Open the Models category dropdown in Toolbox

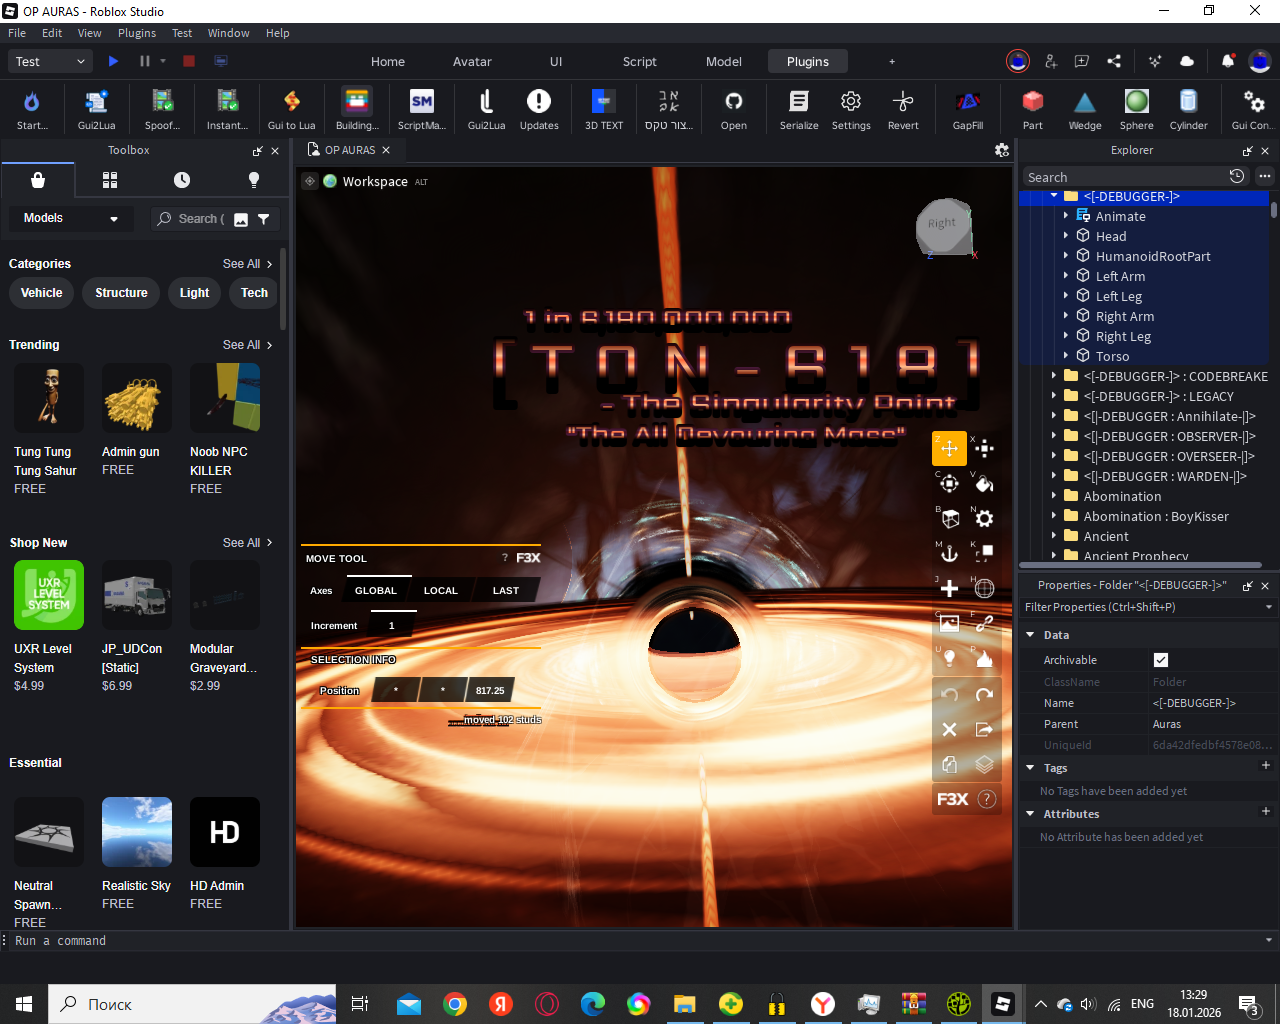[71, 218]
